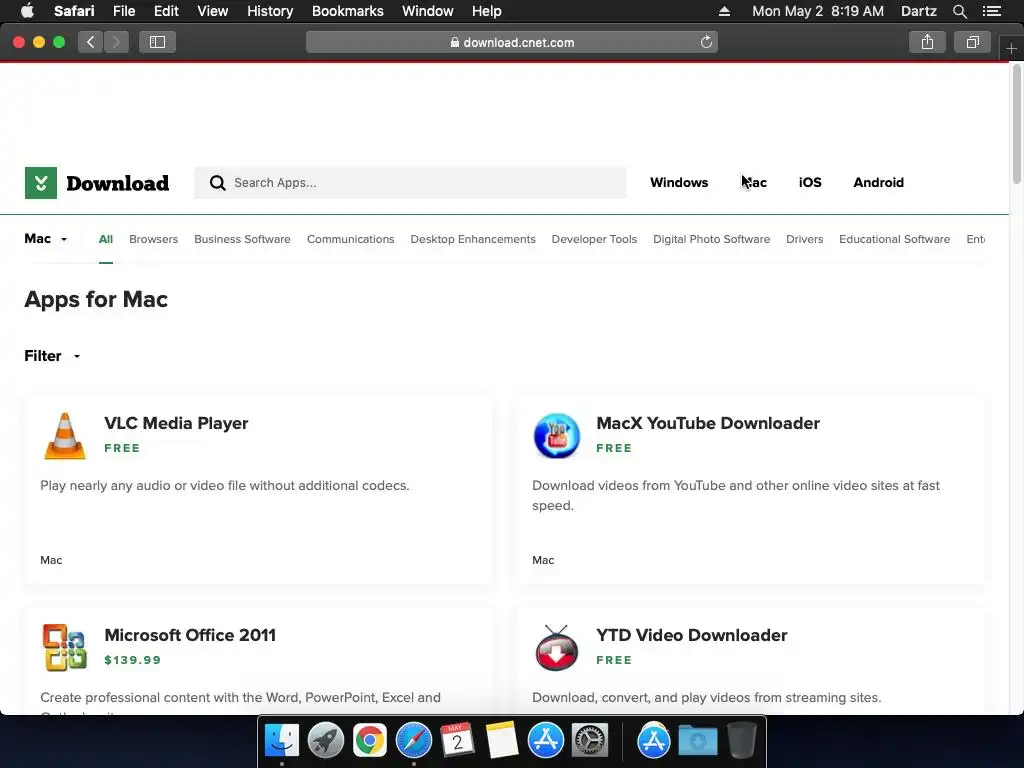Open the Safari File menu
The image size is (1024, 768).
(123, 11)
